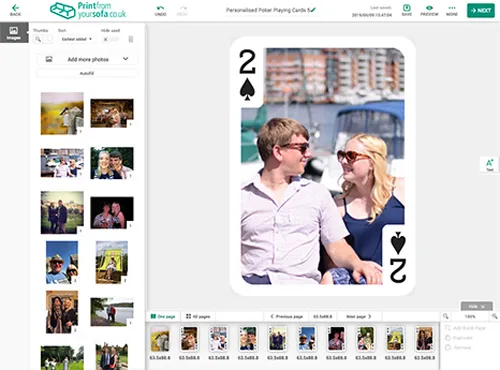Viewport: 500px width, 370px height.
Task: Open the More options menu
Action: pyautogui.click(x=452, y=10)
